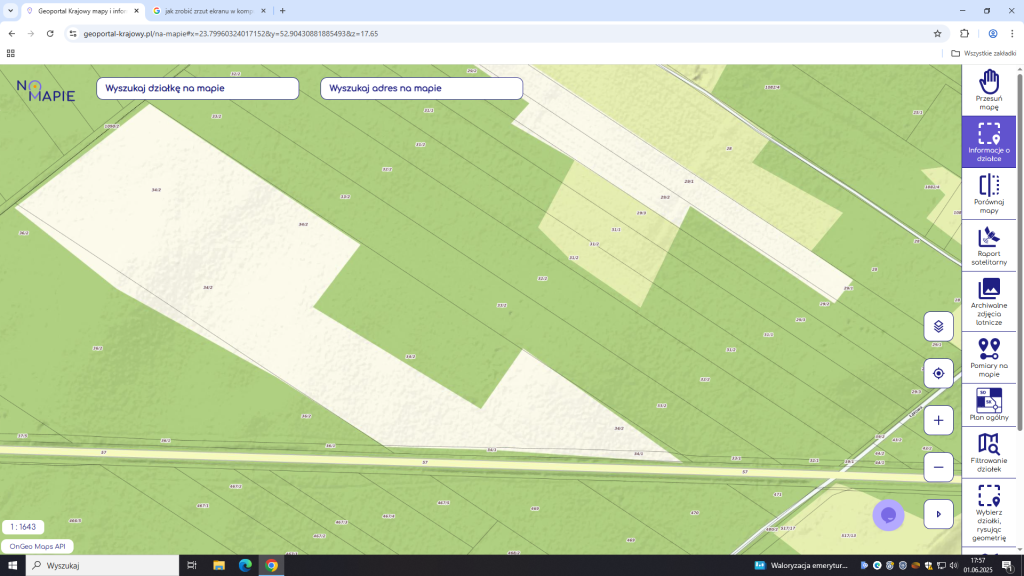Select Wybierz działki rysując geometrię tool

coord(988,511)
